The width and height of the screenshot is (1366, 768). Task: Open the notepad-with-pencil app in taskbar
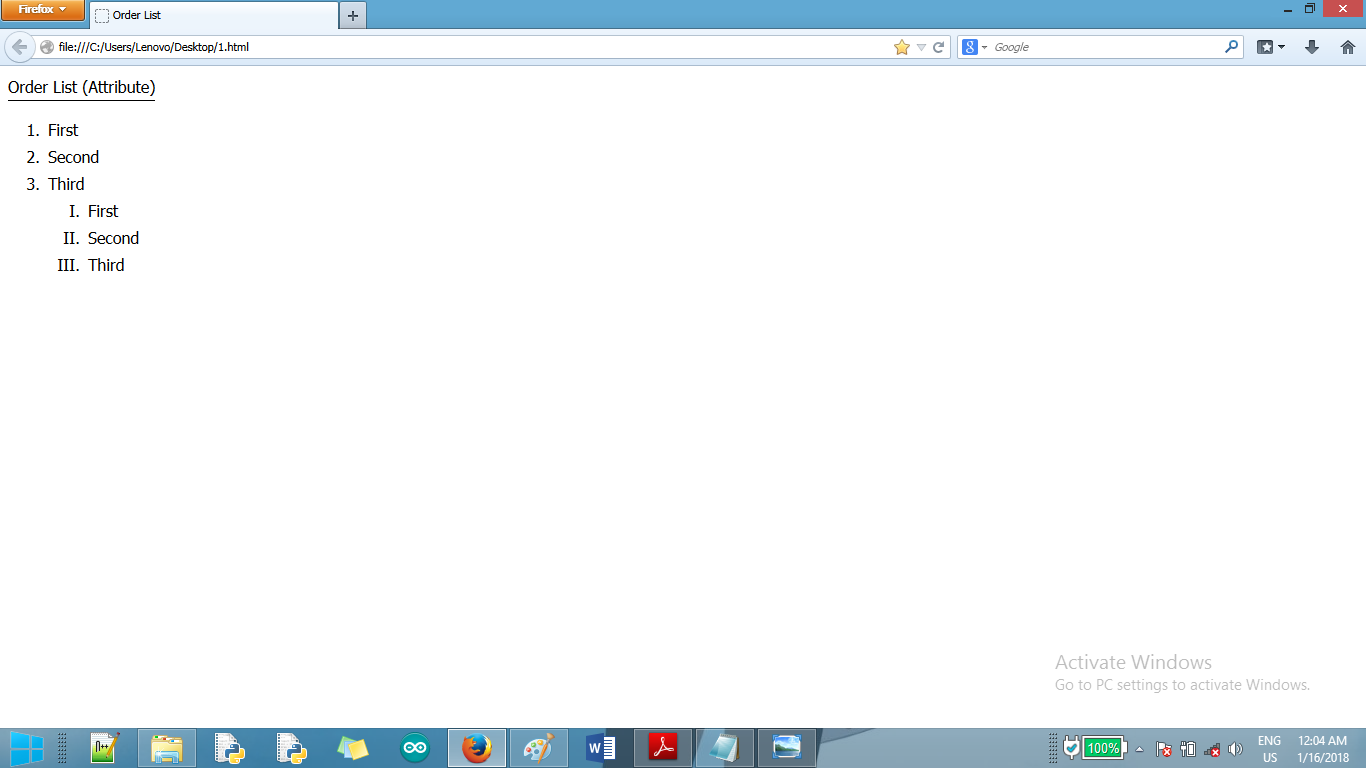point(105,748)
